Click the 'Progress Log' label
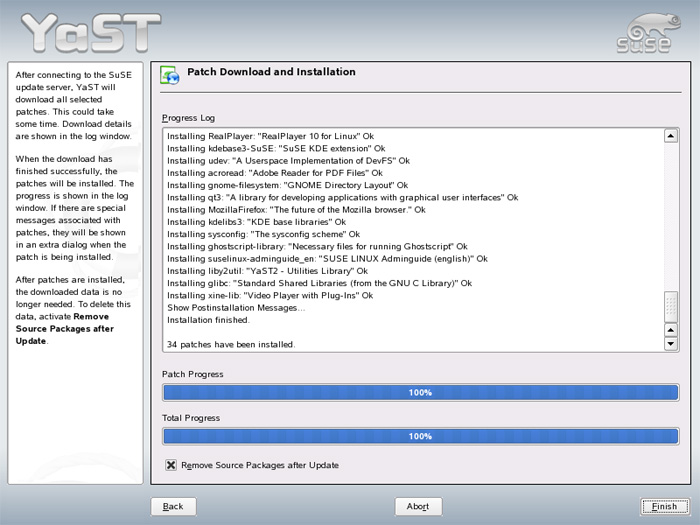Image resolution: width=700 pixels, height=525 pixels. (x=188, y=118)
